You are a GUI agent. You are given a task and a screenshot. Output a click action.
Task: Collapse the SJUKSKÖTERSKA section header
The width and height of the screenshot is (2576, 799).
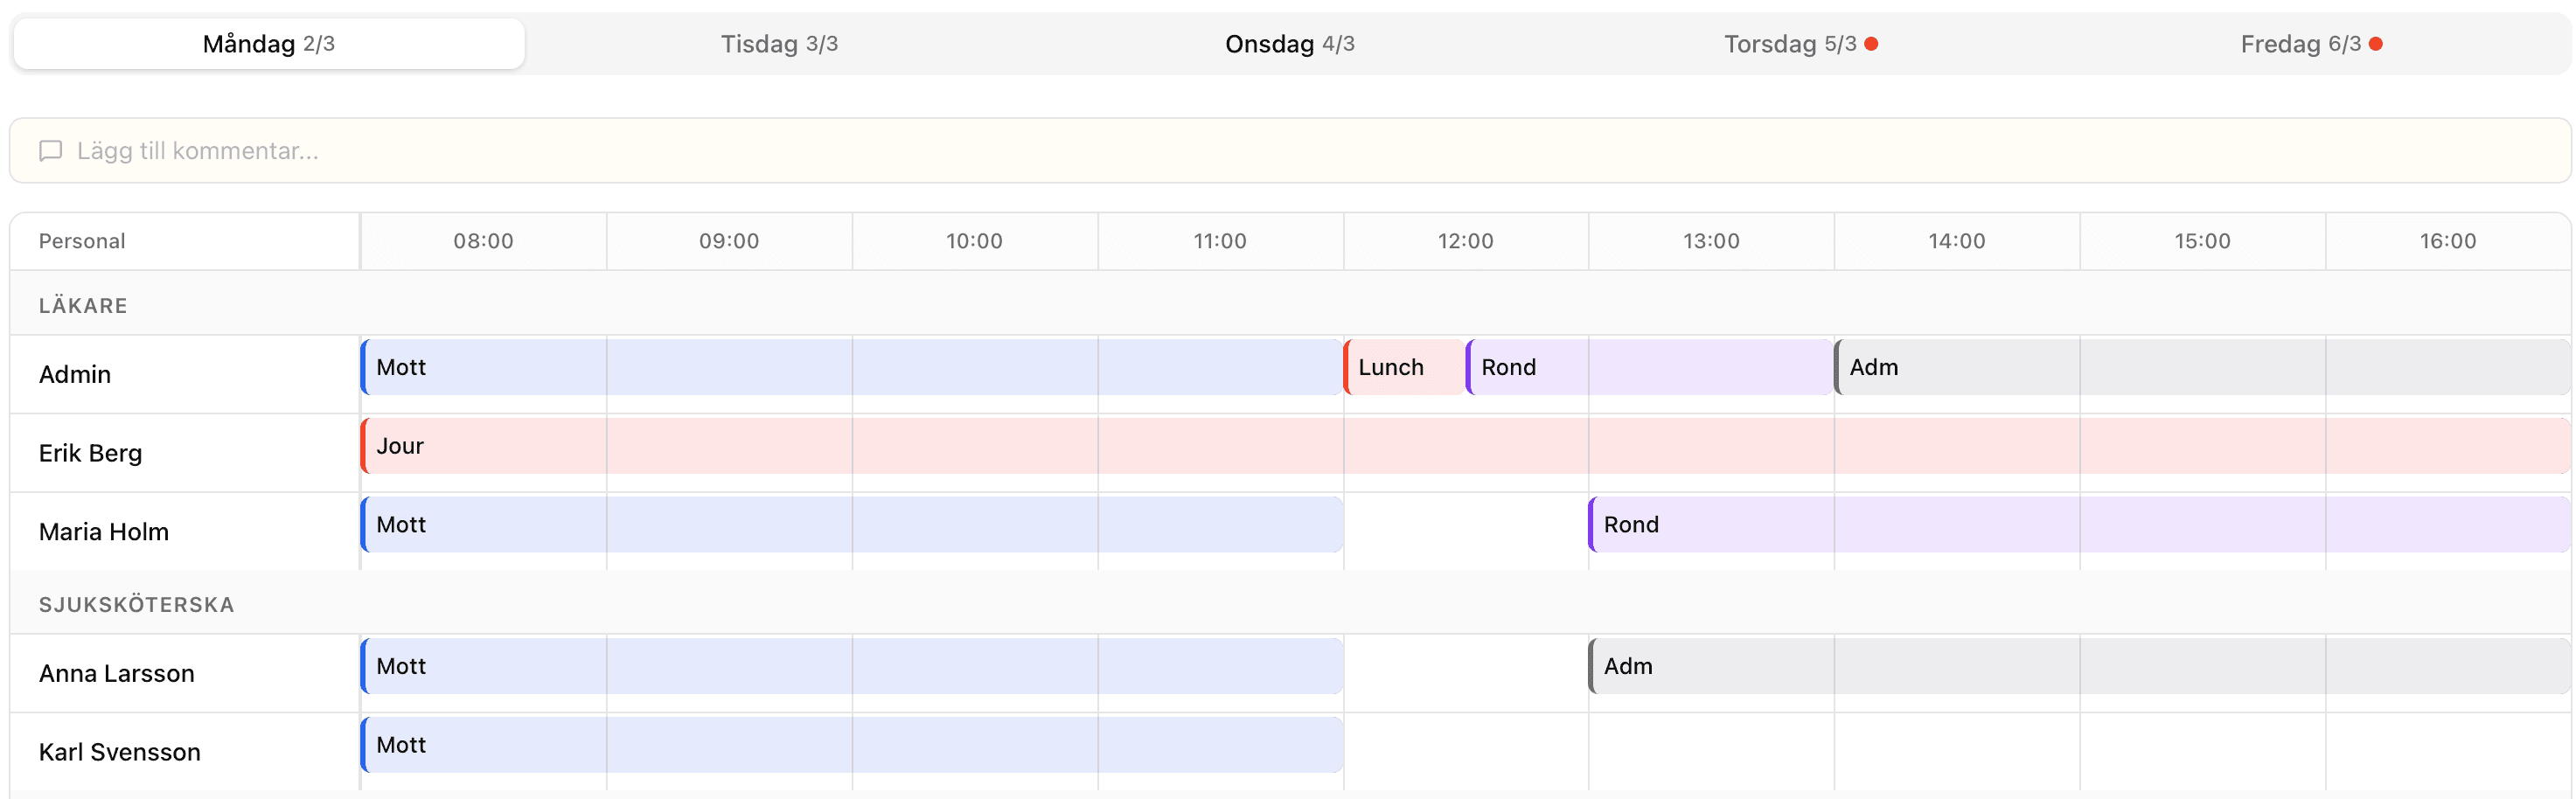click(136, 603)
